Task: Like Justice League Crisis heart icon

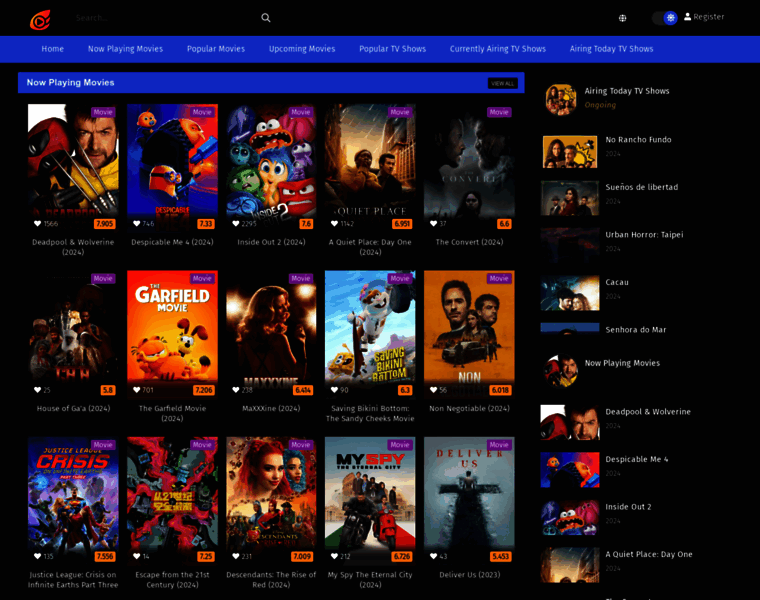Action: click(37, 556)
